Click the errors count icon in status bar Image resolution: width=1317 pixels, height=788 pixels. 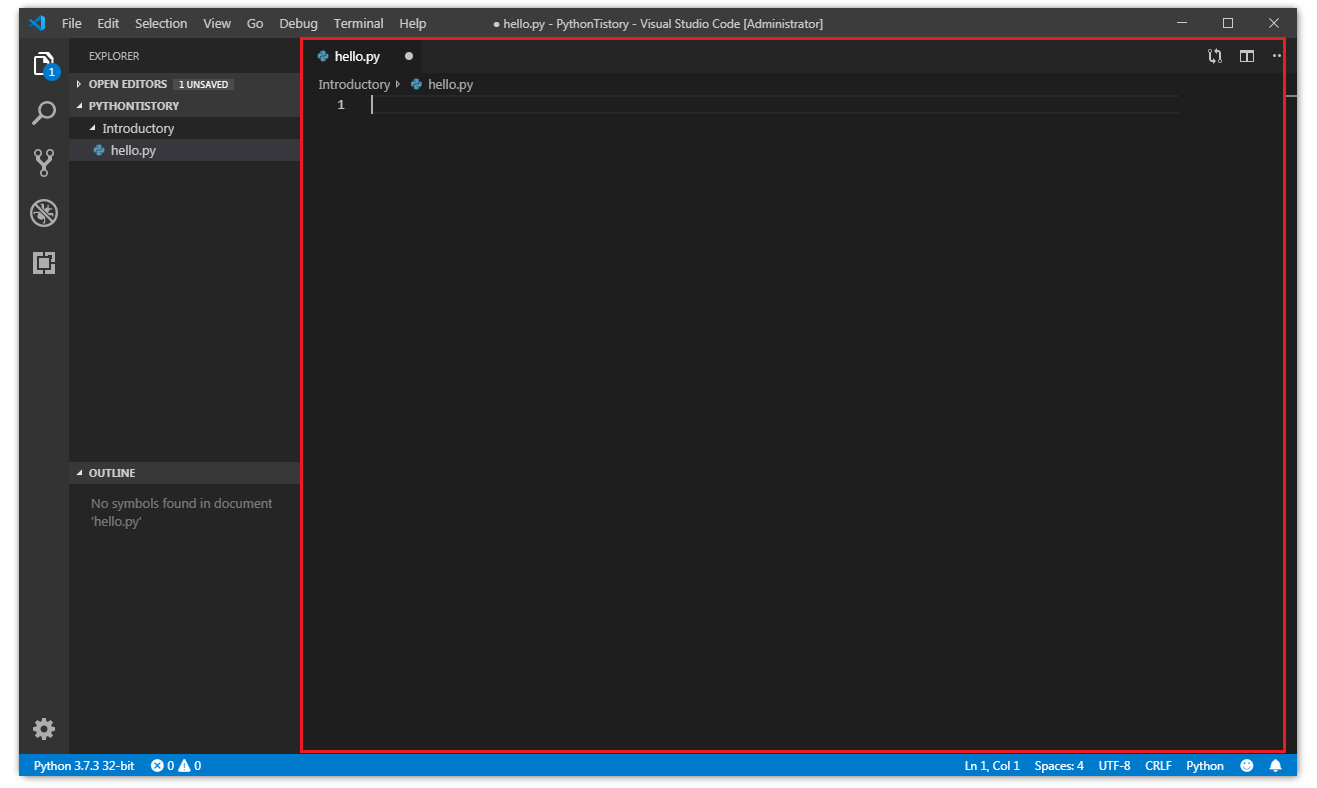(157, 766)
